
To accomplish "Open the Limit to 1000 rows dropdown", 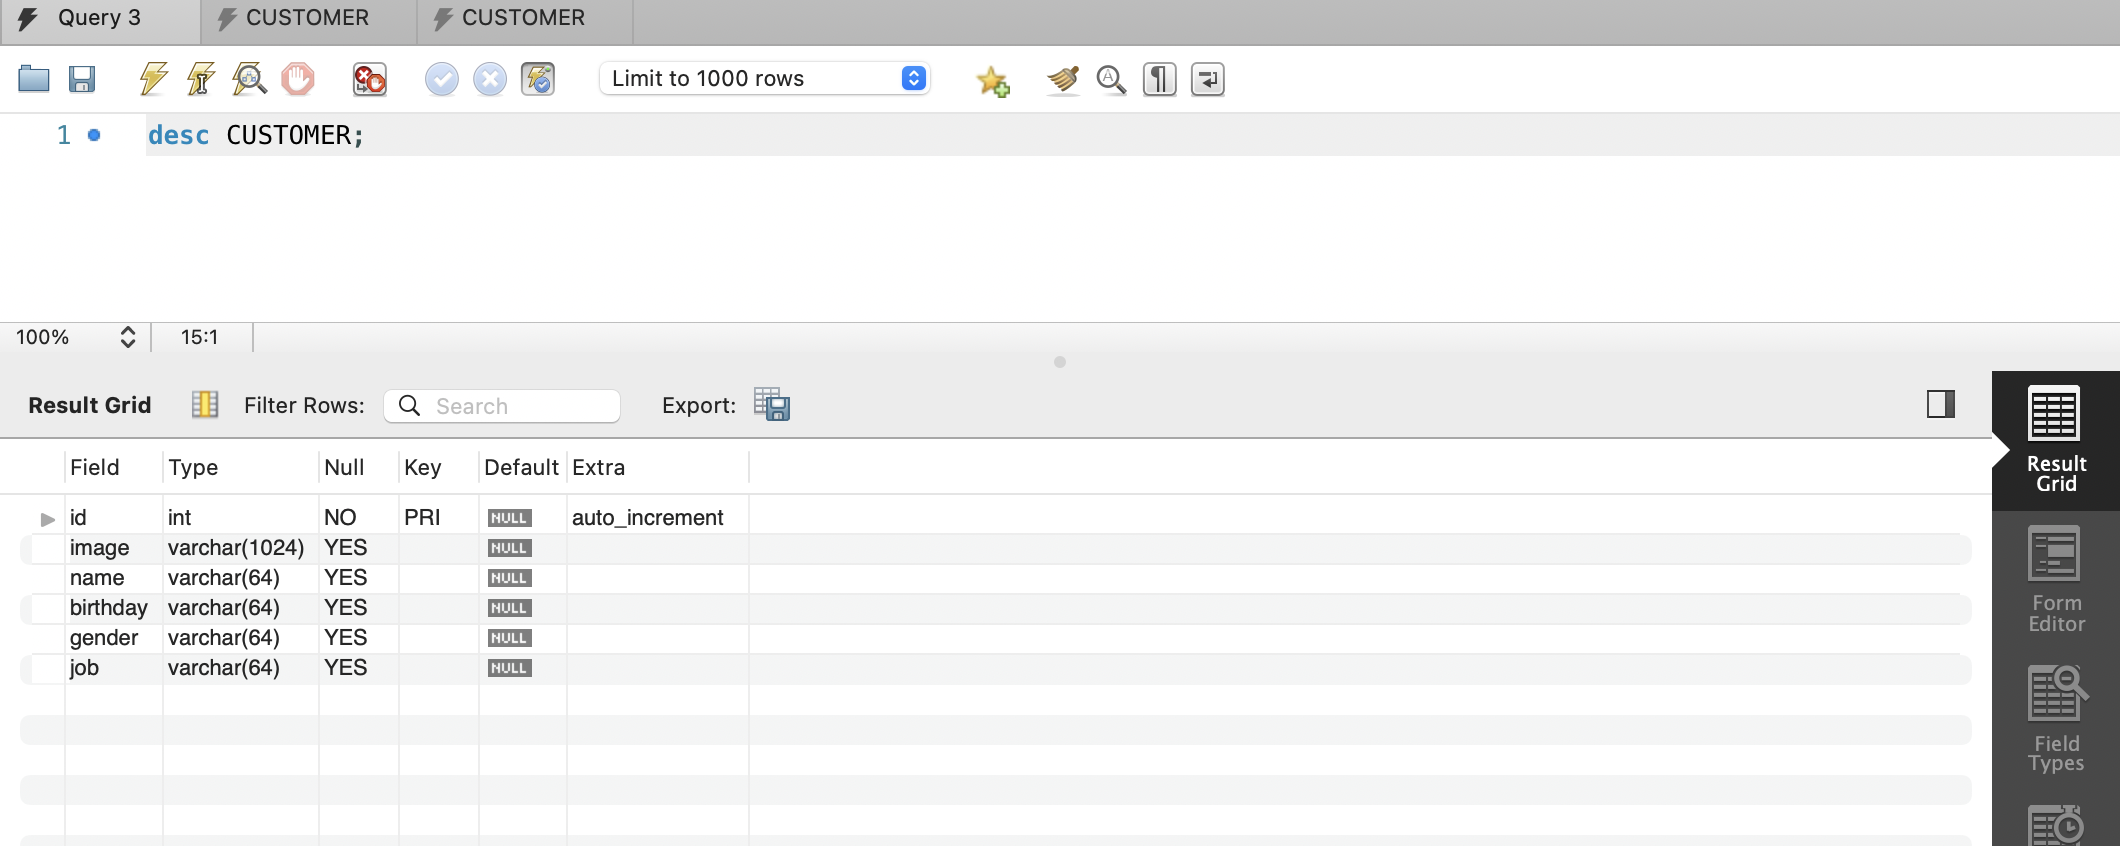I will (x=765, y=78).
